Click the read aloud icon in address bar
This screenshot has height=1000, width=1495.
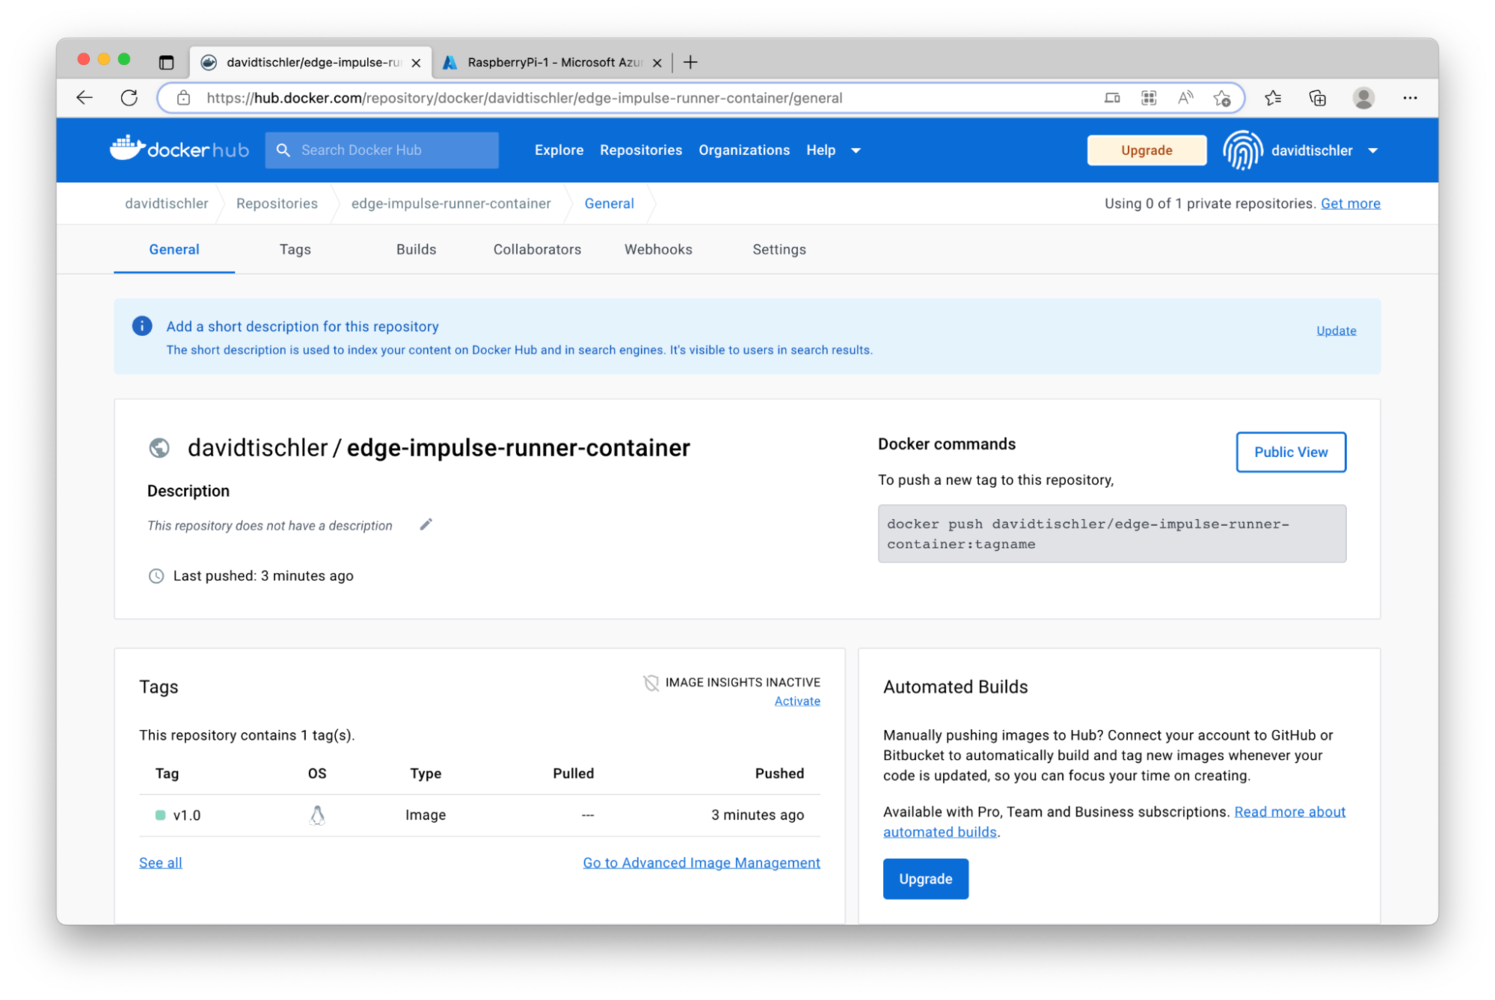coord(1185,98)
